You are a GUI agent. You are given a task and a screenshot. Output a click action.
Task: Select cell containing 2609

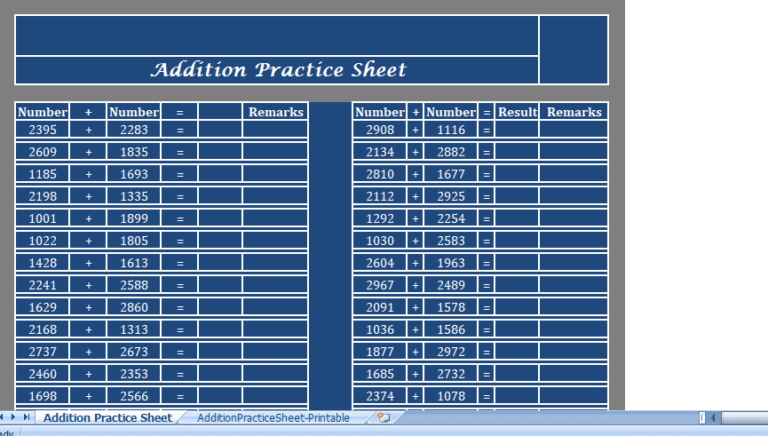pos(43,152)
